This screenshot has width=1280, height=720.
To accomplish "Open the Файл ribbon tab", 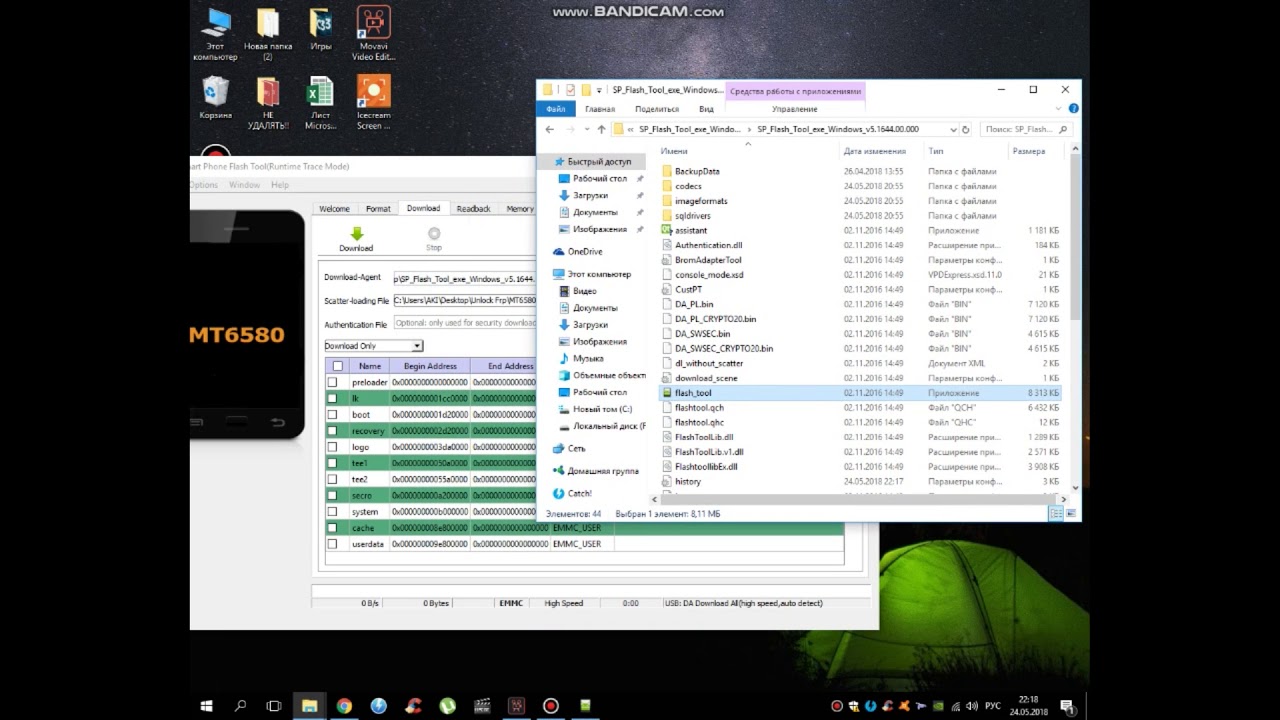I will click(555, 109).
